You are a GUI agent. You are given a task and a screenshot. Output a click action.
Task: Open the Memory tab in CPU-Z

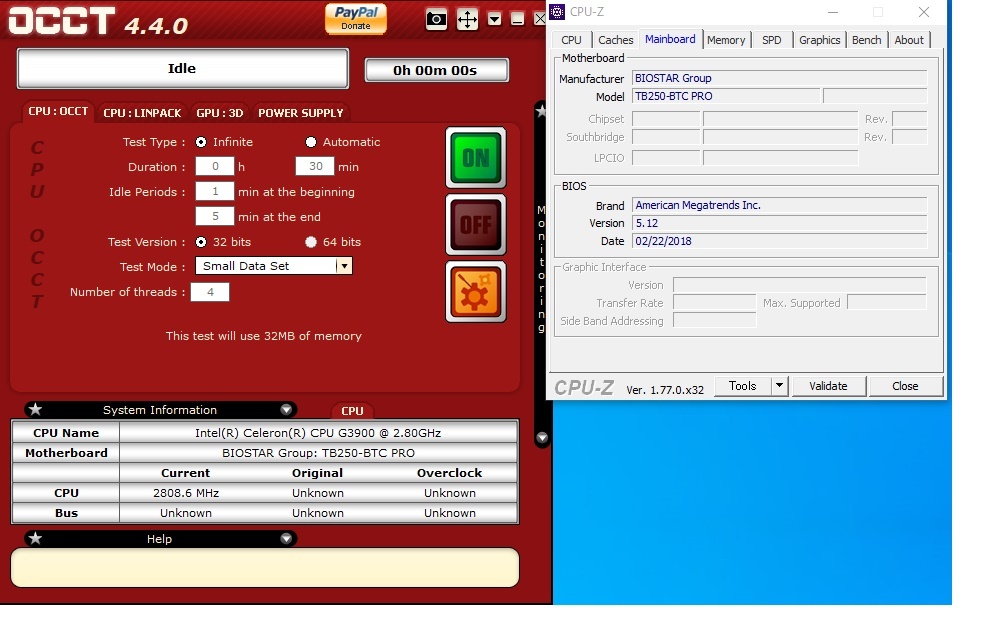[726, 40]
